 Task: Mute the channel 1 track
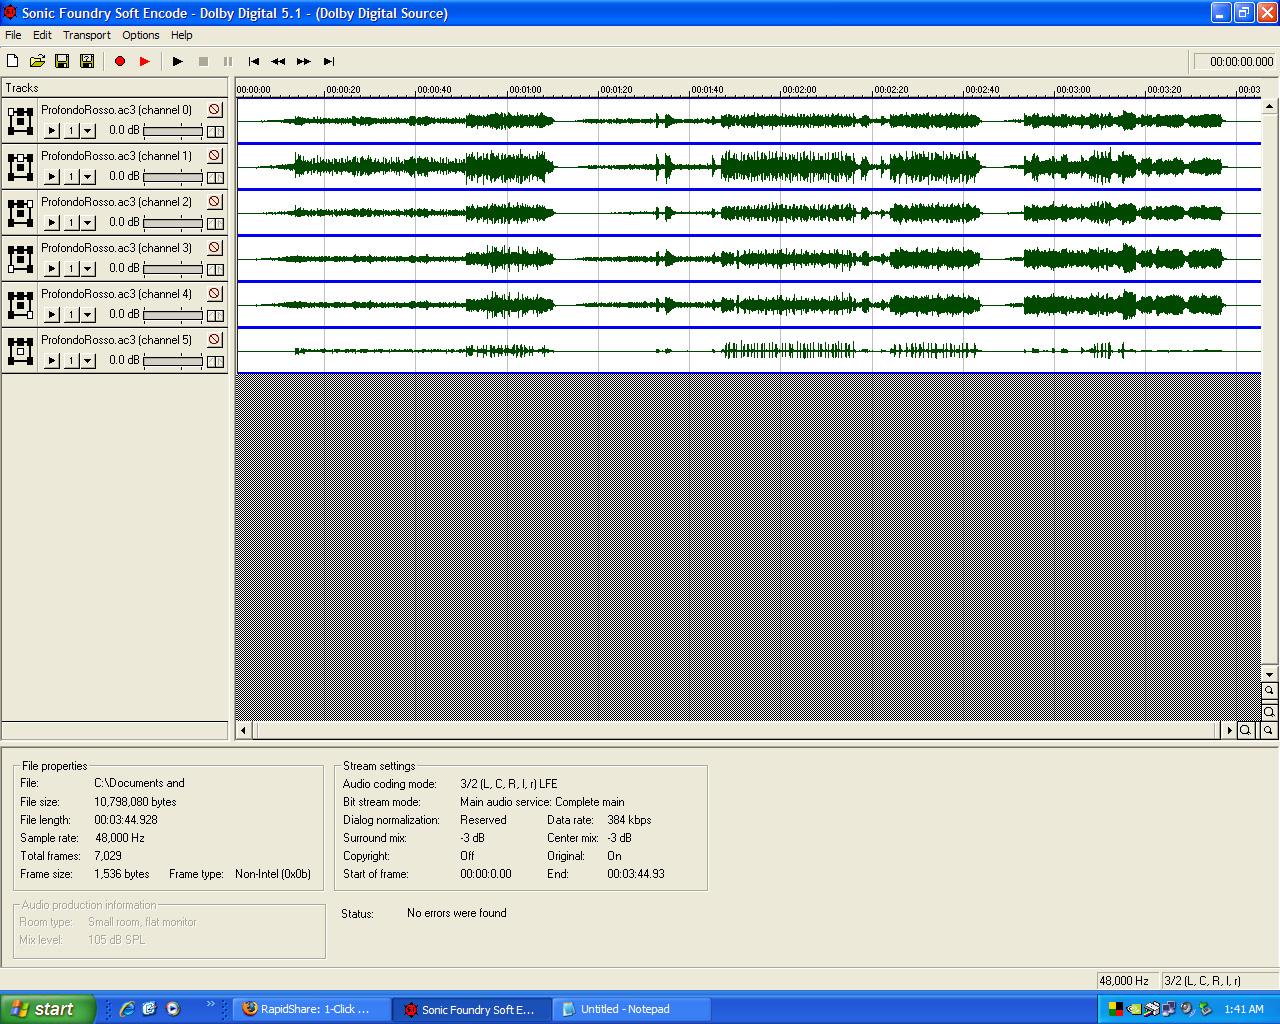(x=215, y=155)
